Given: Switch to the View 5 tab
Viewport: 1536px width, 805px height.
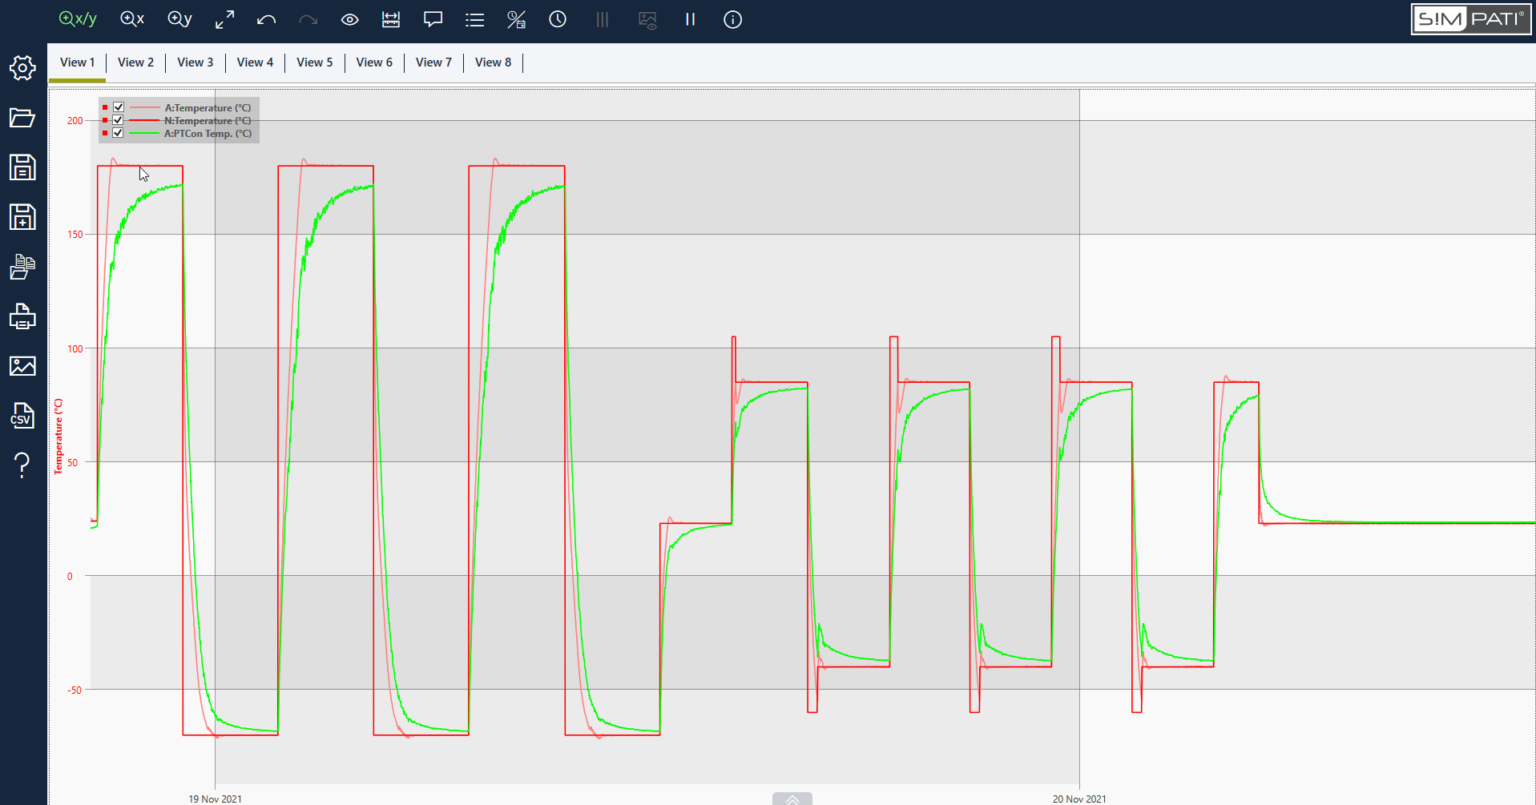Looking at the screenshot, I should [314, 62].
